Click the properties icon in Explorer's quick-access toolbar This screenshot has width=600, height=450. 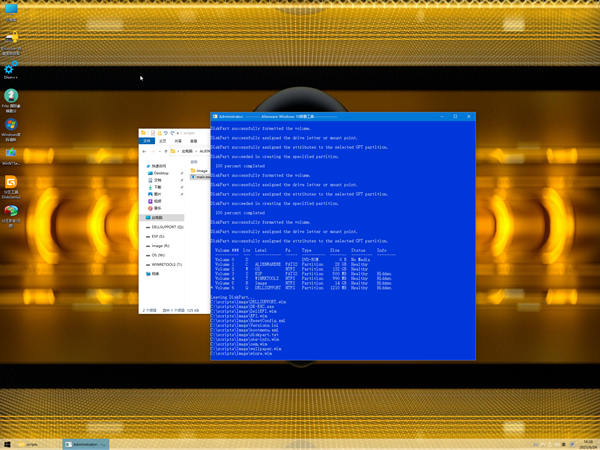153,133
